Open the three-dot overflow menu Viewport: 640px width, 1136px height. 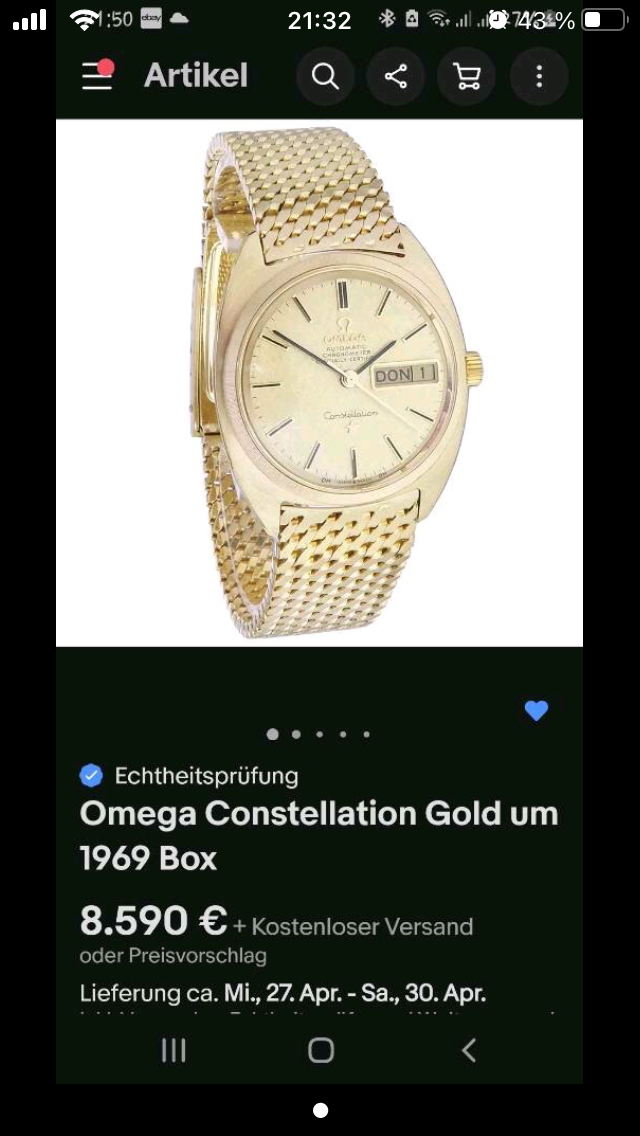coord(539,76)
